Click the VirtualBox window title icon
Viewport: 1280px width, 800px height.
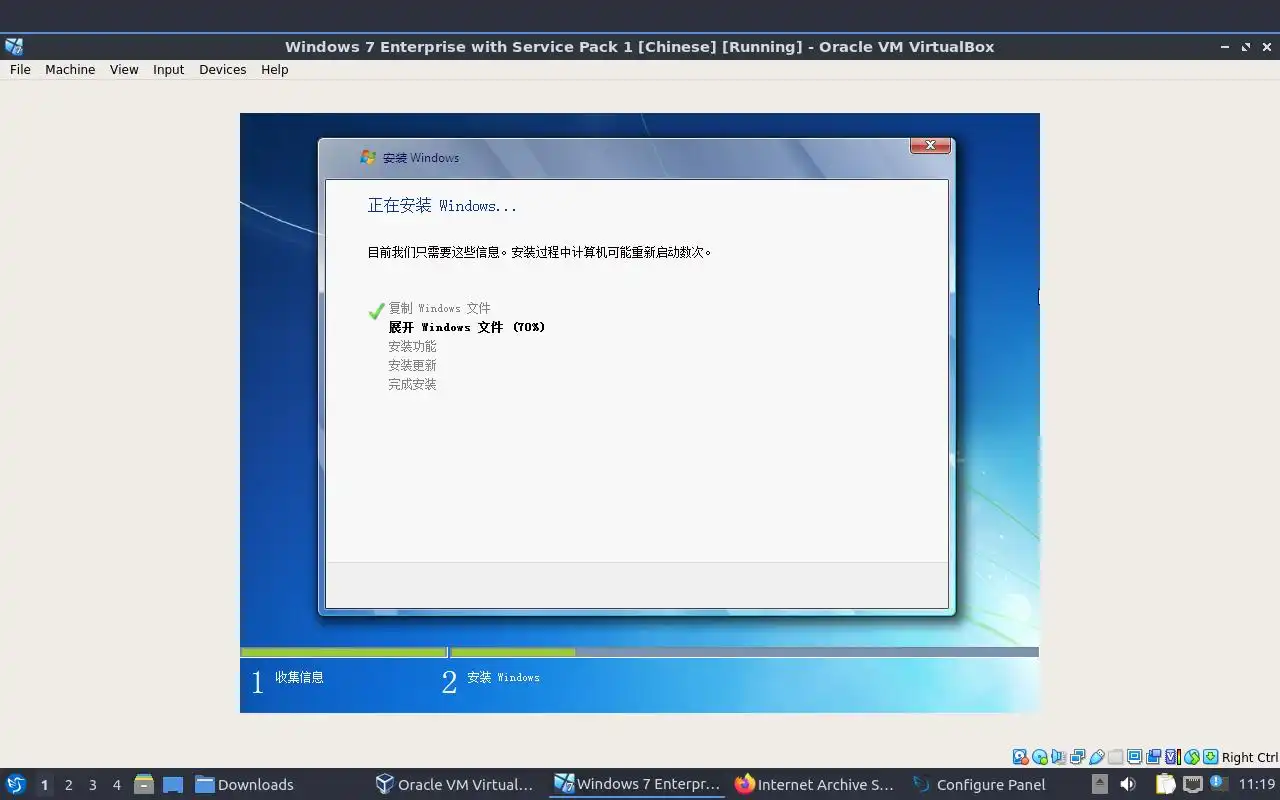(14, 46)
